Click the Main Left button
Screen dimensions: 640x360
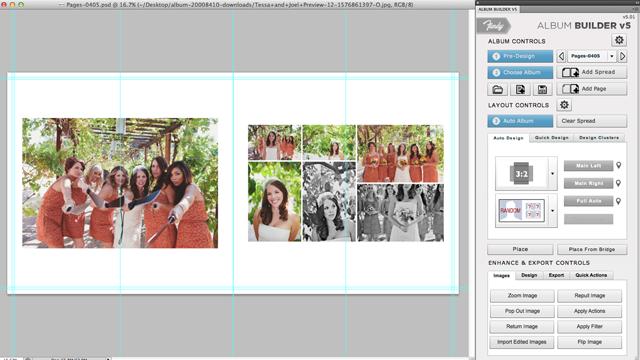(x=588, y=165)
